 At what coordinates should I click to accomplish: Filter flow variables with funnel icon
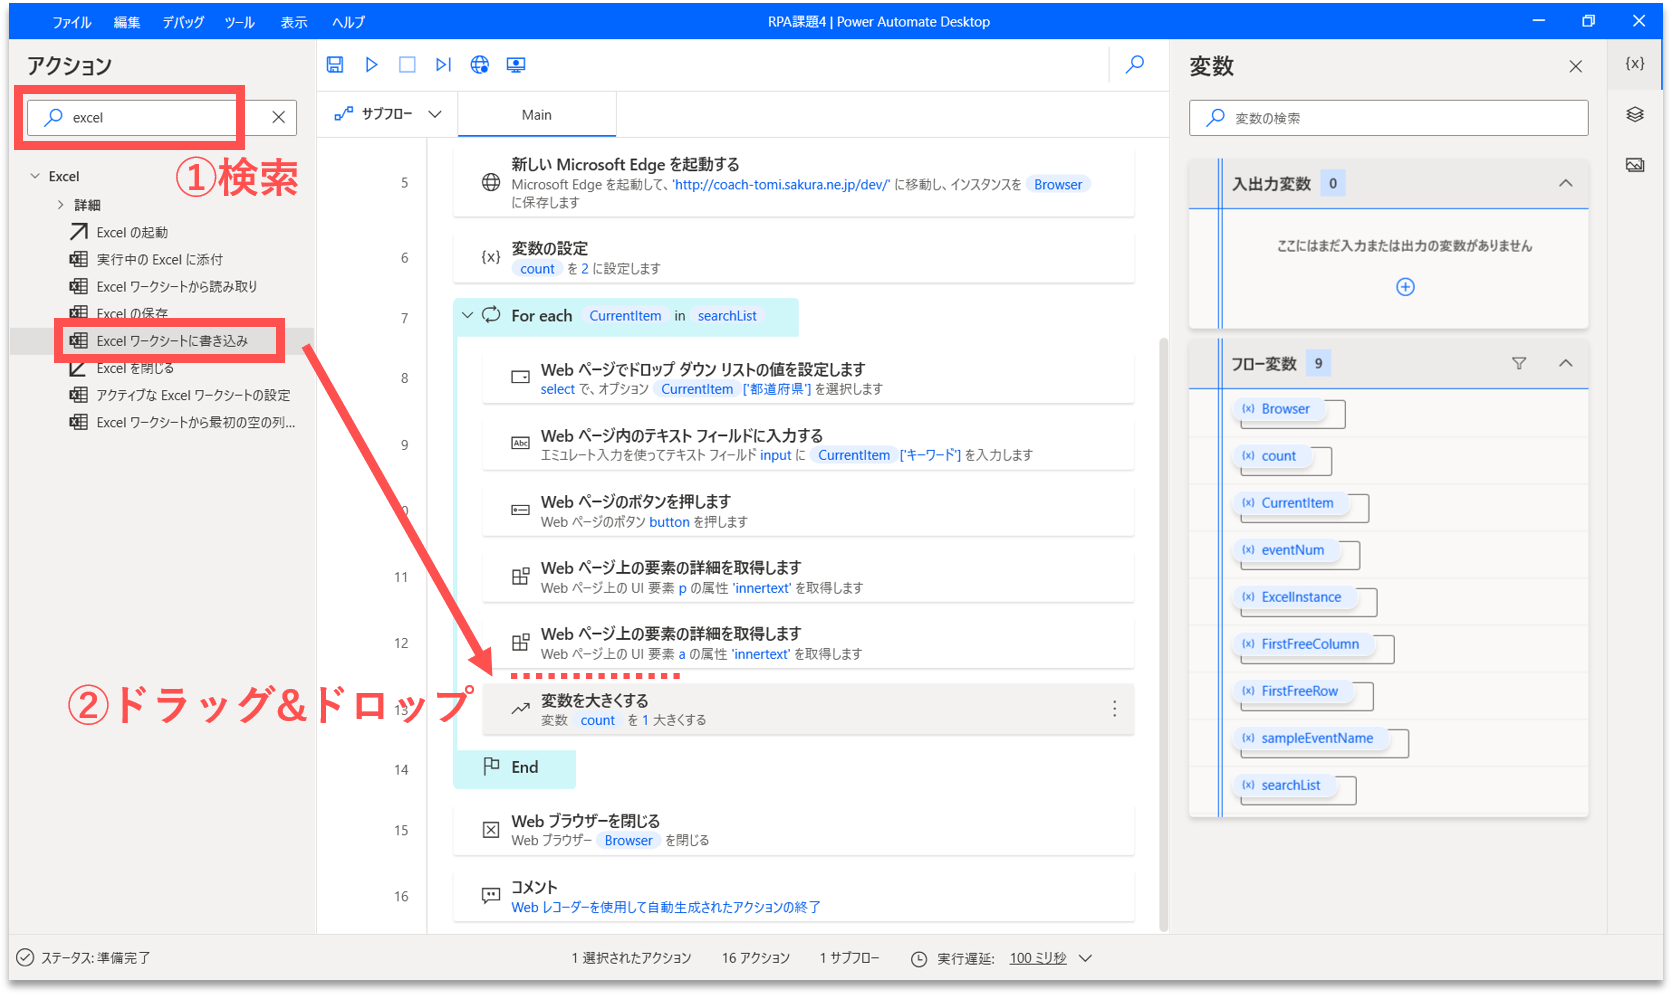click(1519, 364)
